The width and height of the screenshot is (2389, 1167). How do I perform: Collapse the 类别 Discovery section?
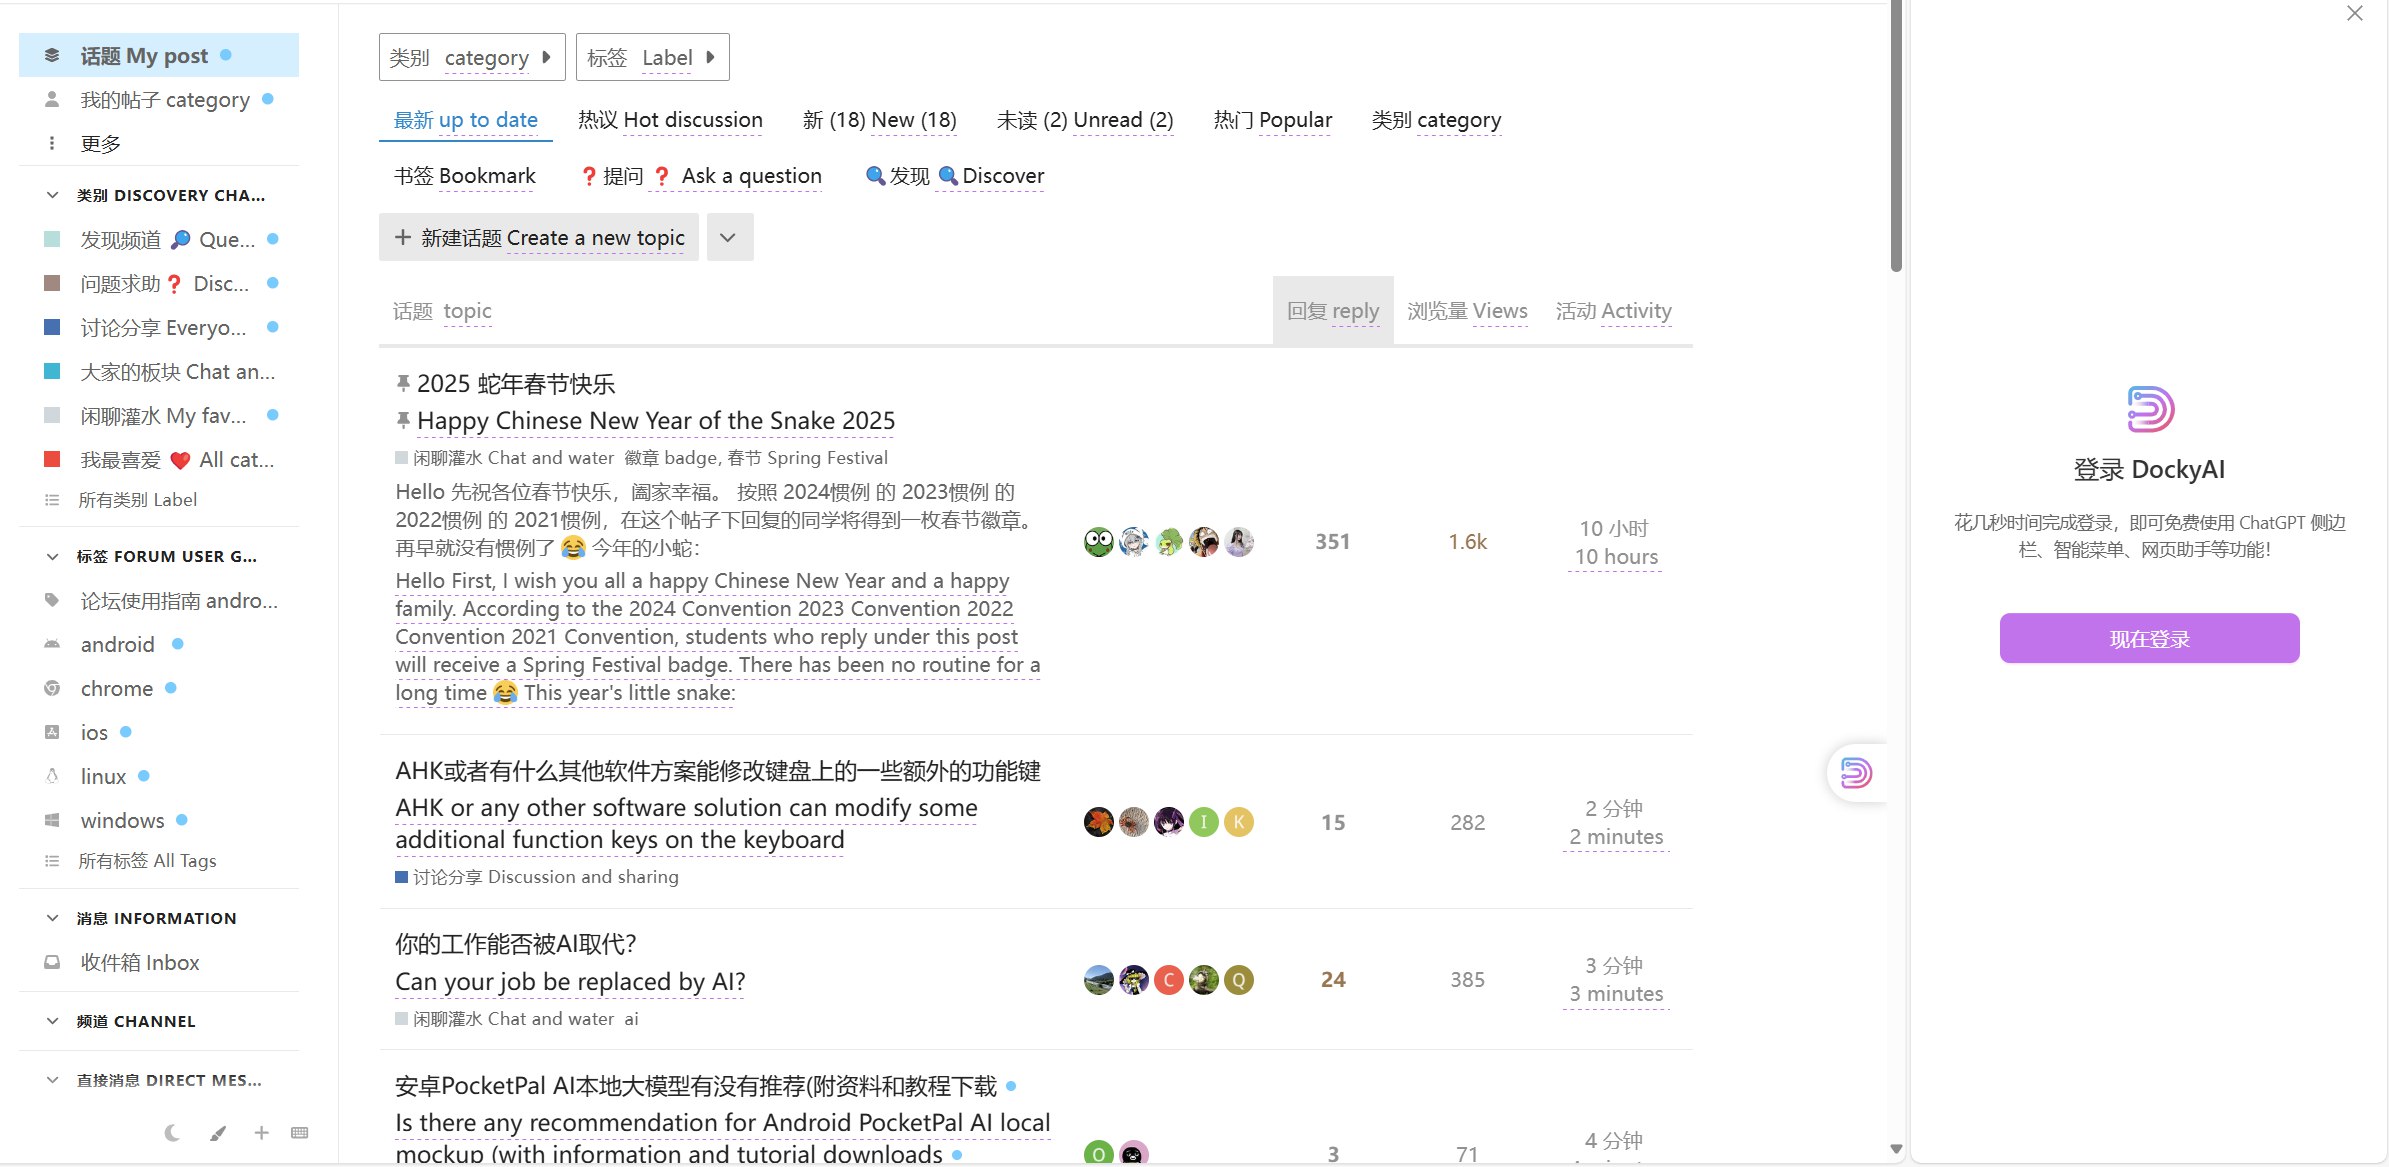coord(52,195)
